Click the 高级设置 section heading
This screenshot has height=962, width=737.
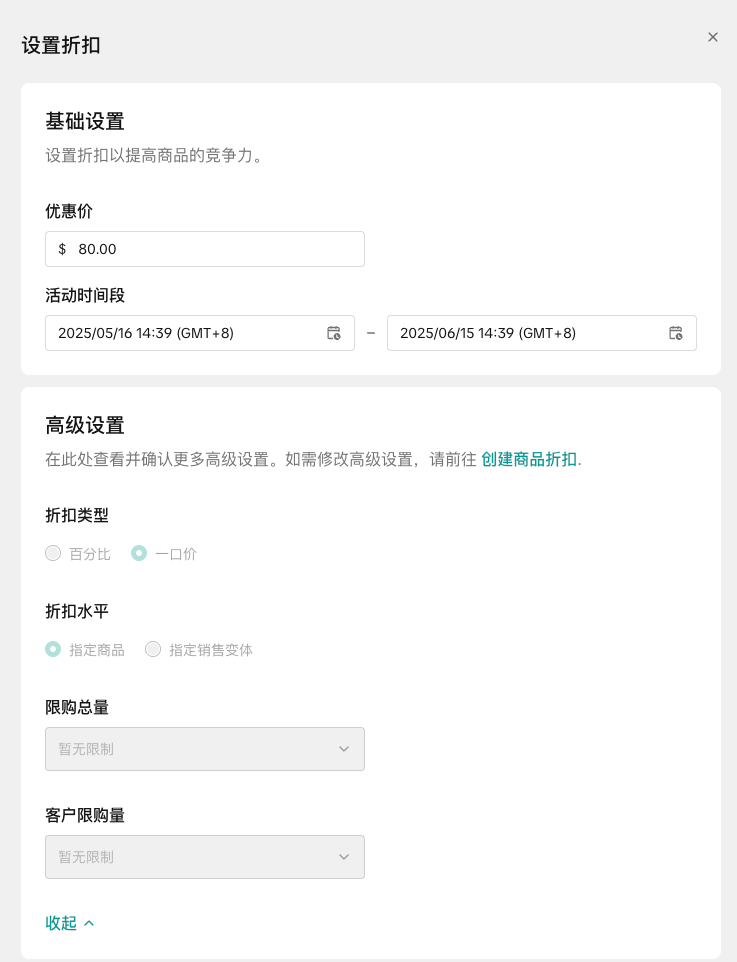tap(85, 425)
